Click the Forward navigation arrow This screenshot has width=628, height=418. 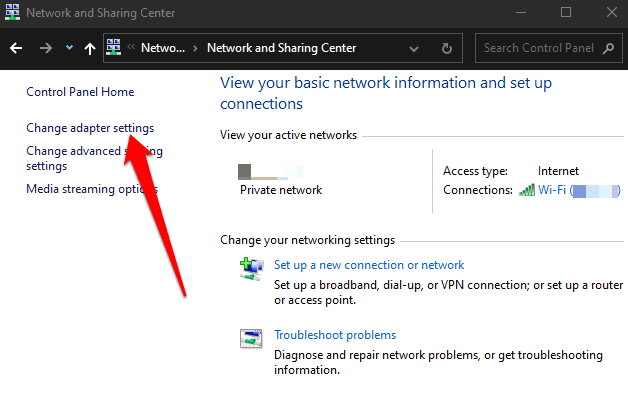click(45, 48)
